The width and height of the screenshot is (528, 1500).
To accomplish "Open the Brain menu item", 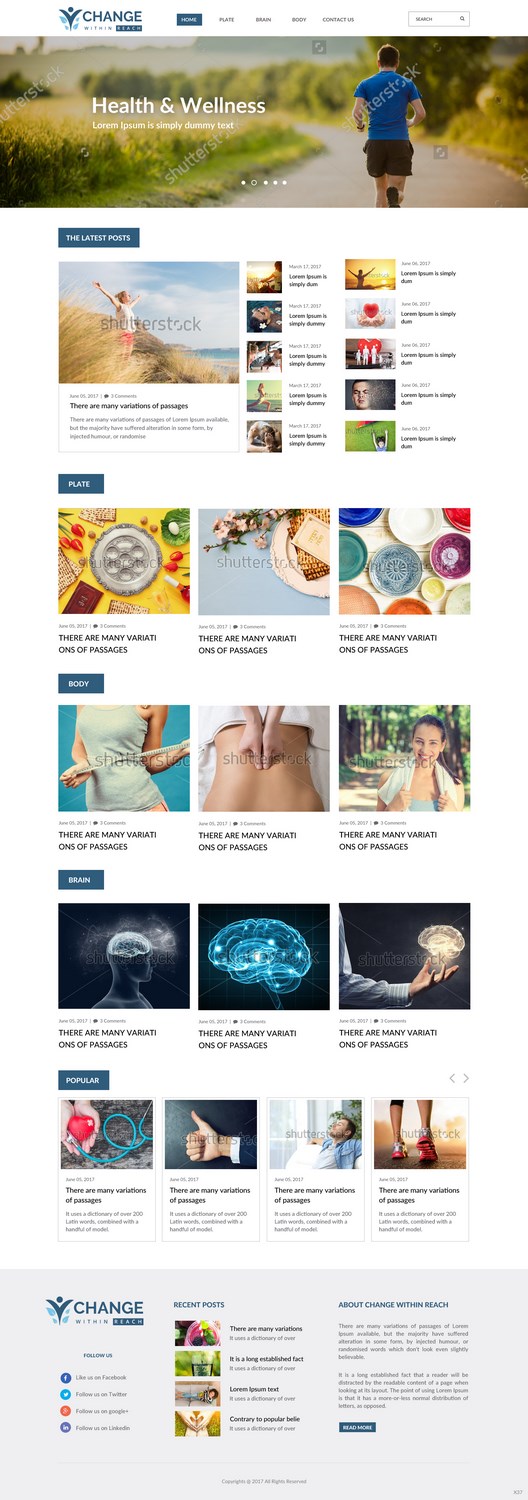I will click(263, 20).
